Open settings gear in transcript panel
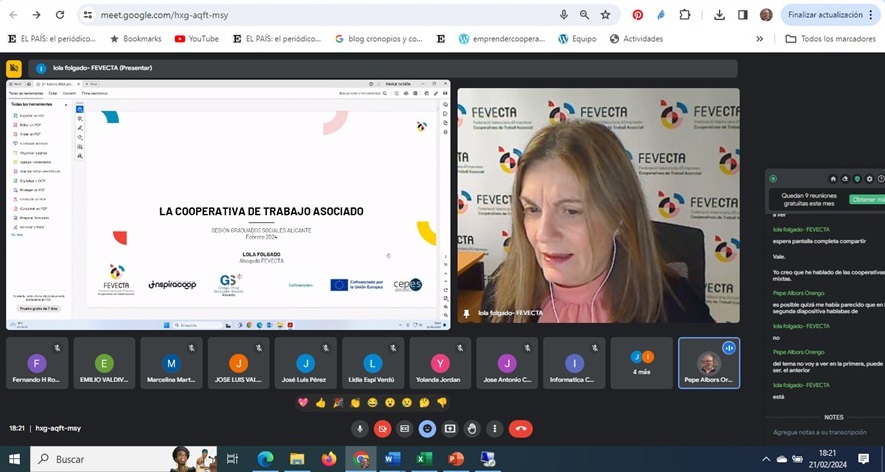885x472 pixels. tap(869, 179)
